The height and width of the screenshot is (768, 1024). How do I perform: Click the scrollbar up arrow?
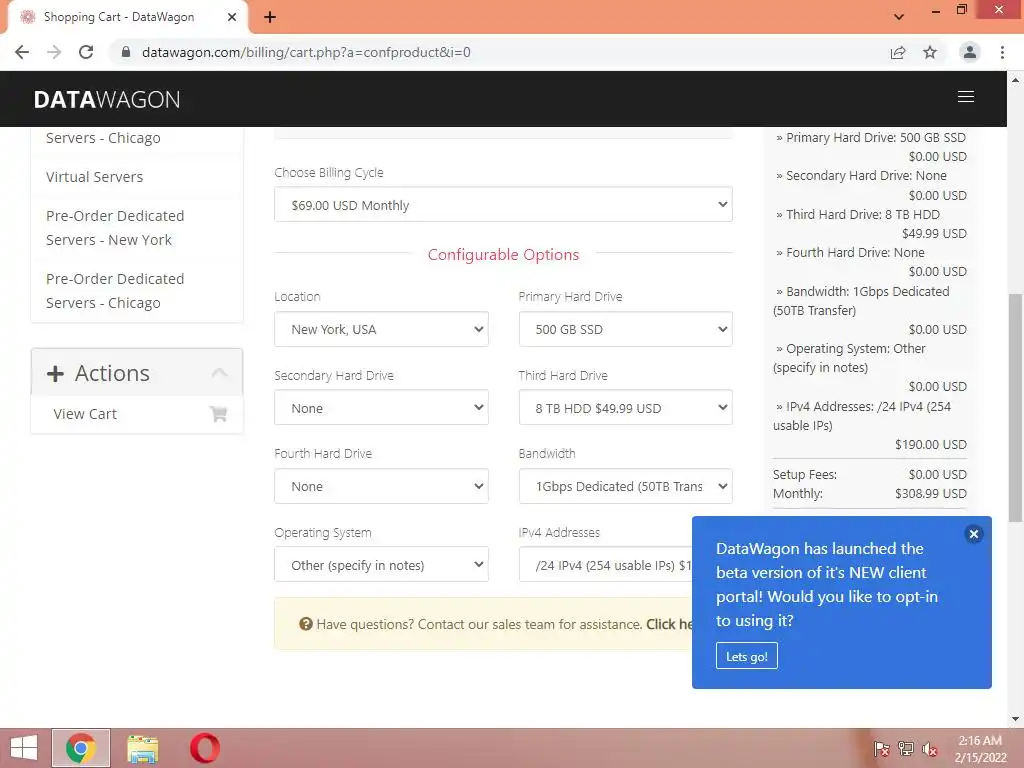pyautogui.click(x=1016, y=80)
